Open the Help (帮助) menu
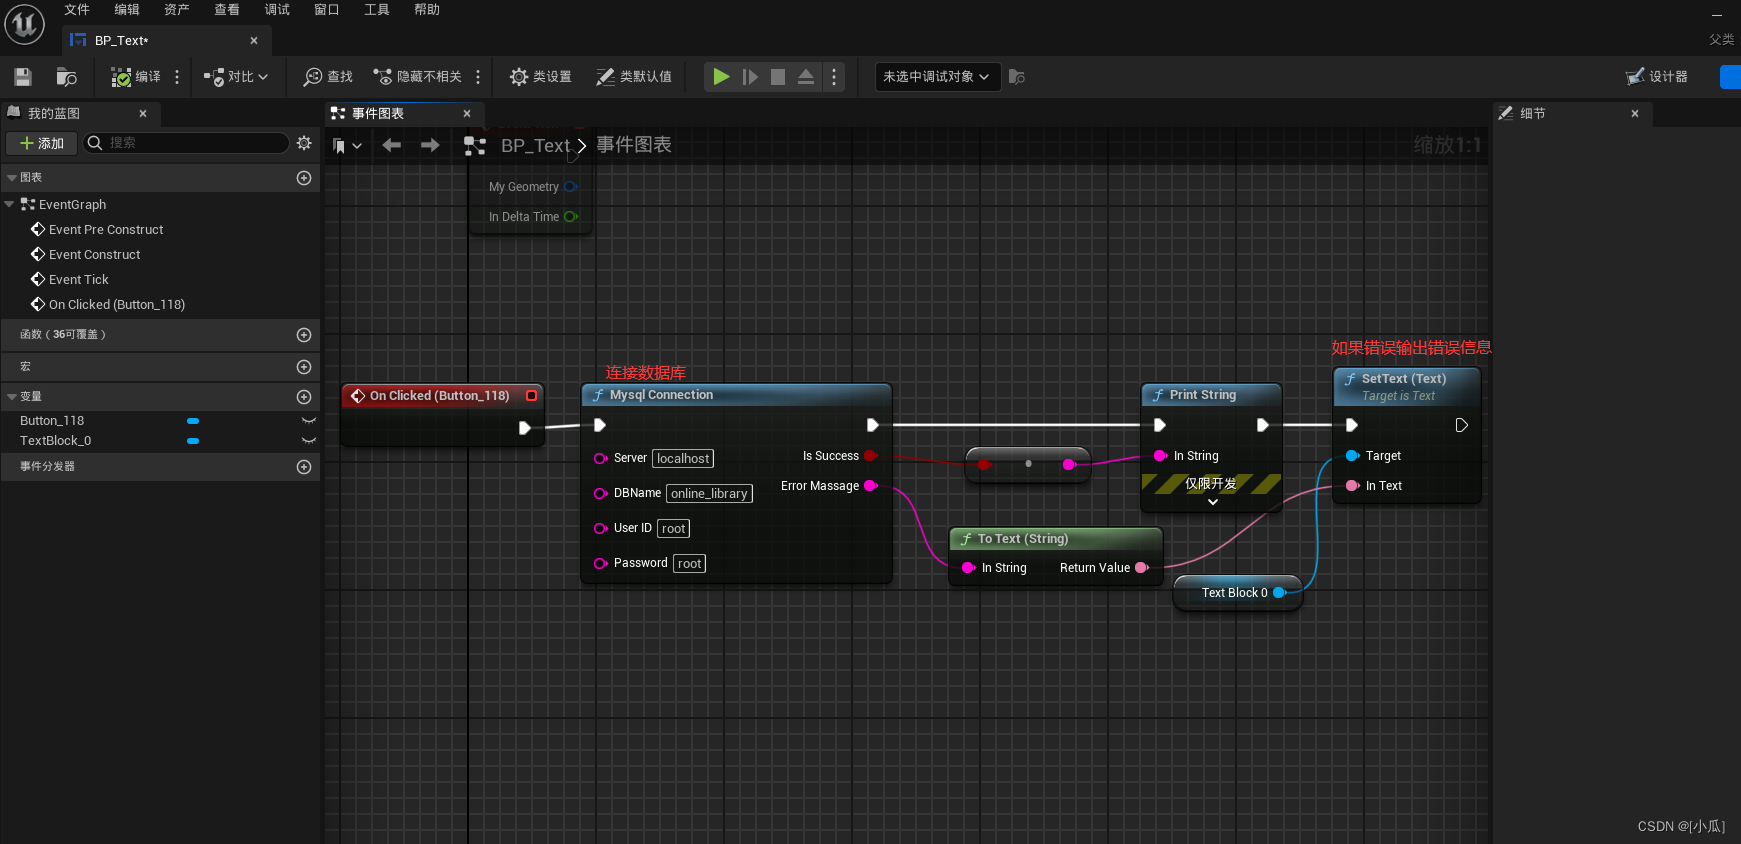 coord(427,10)
